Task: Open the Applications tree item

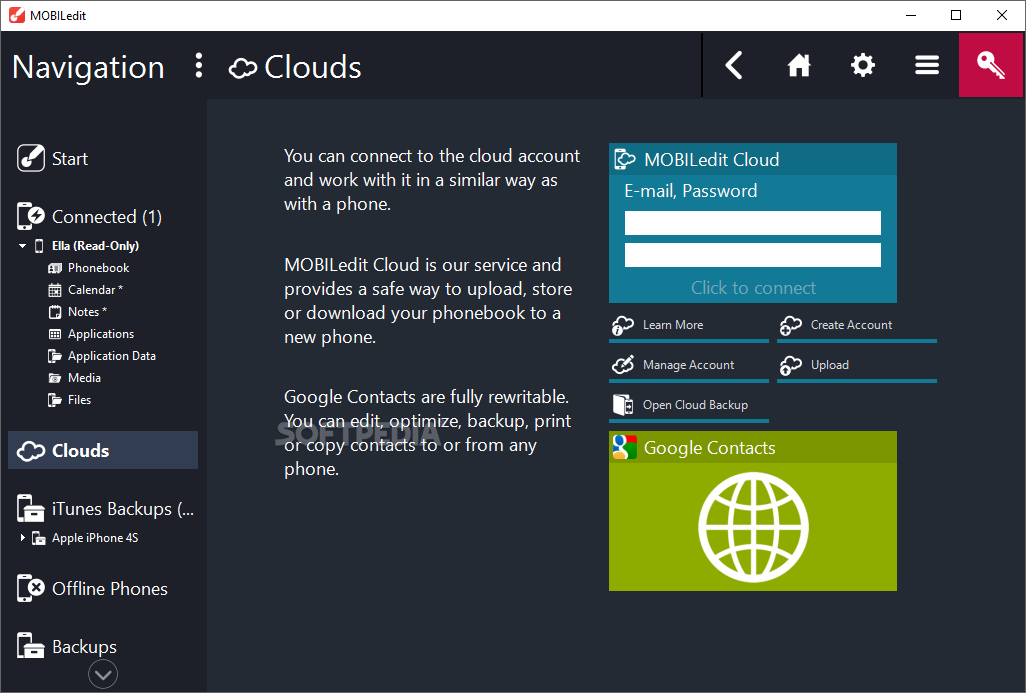Action: click(101, 334)
